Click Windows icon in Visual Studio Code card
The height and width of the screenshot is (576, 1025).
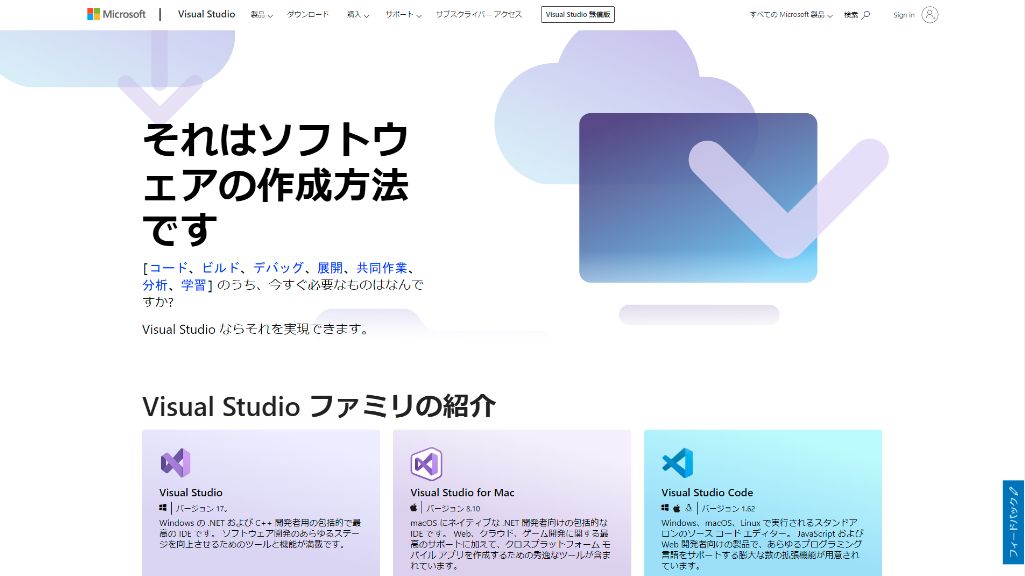point(665,508)
